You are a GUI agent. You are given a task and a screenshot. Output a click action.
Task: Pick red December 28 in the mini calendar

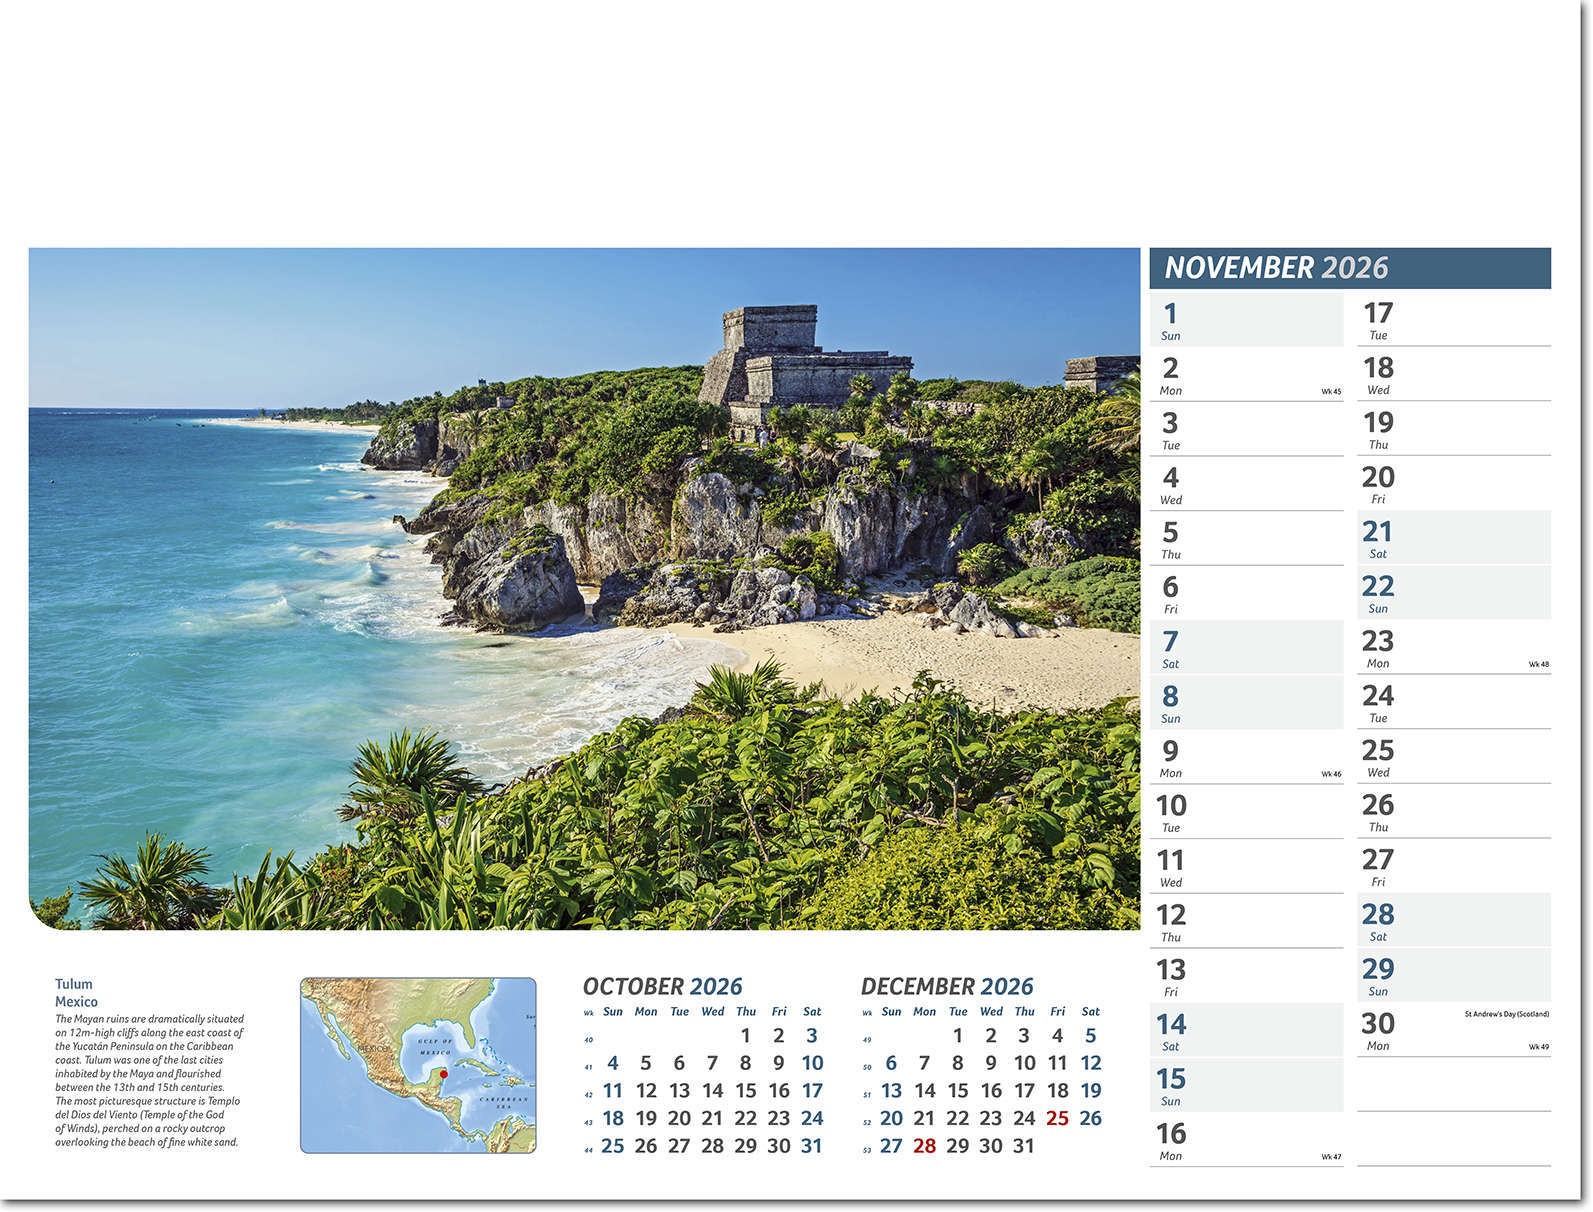[x=924, y=1146]
